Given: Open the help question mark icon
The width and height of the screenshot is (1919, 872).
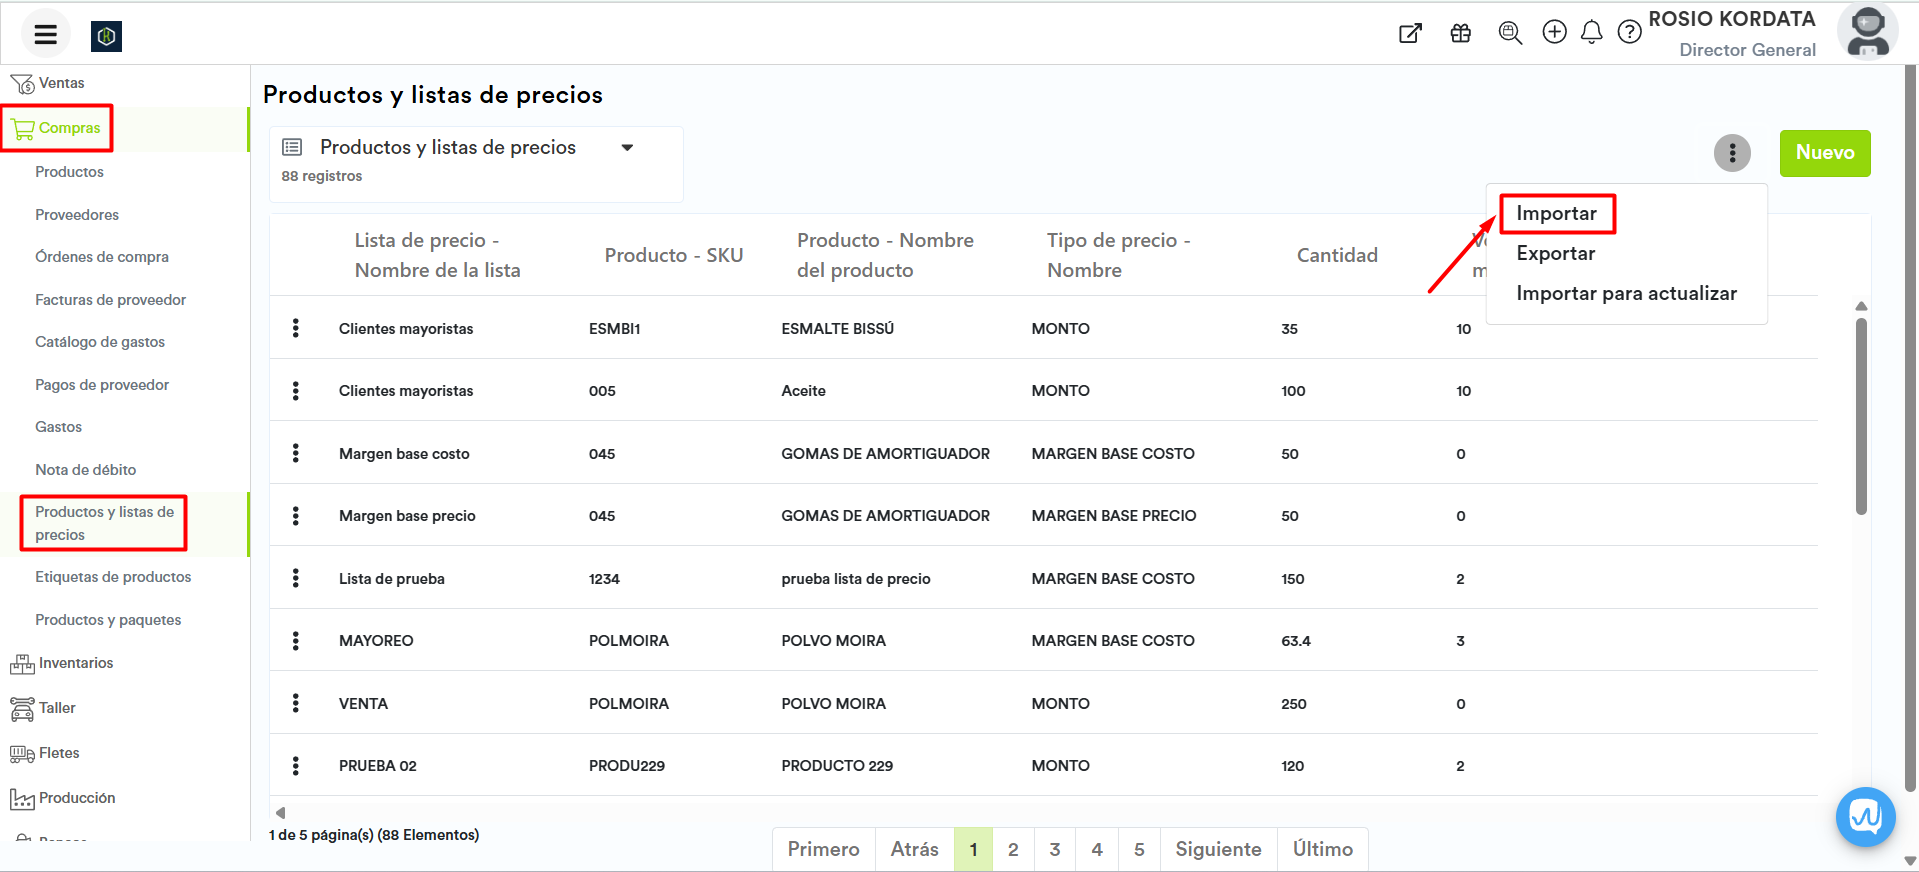Looking at the screenshot, I should coord(1629,33).
